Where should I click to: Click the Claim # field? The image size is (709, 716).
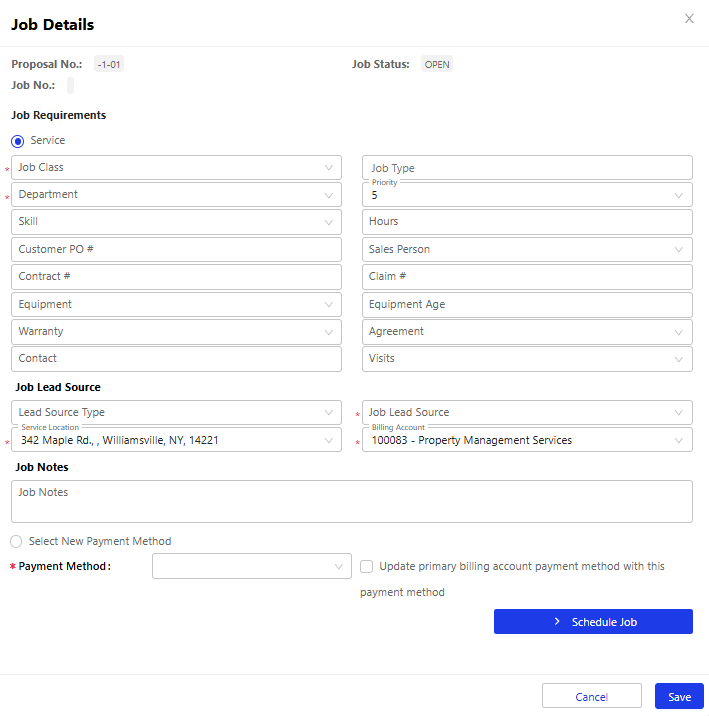[527, 277]
